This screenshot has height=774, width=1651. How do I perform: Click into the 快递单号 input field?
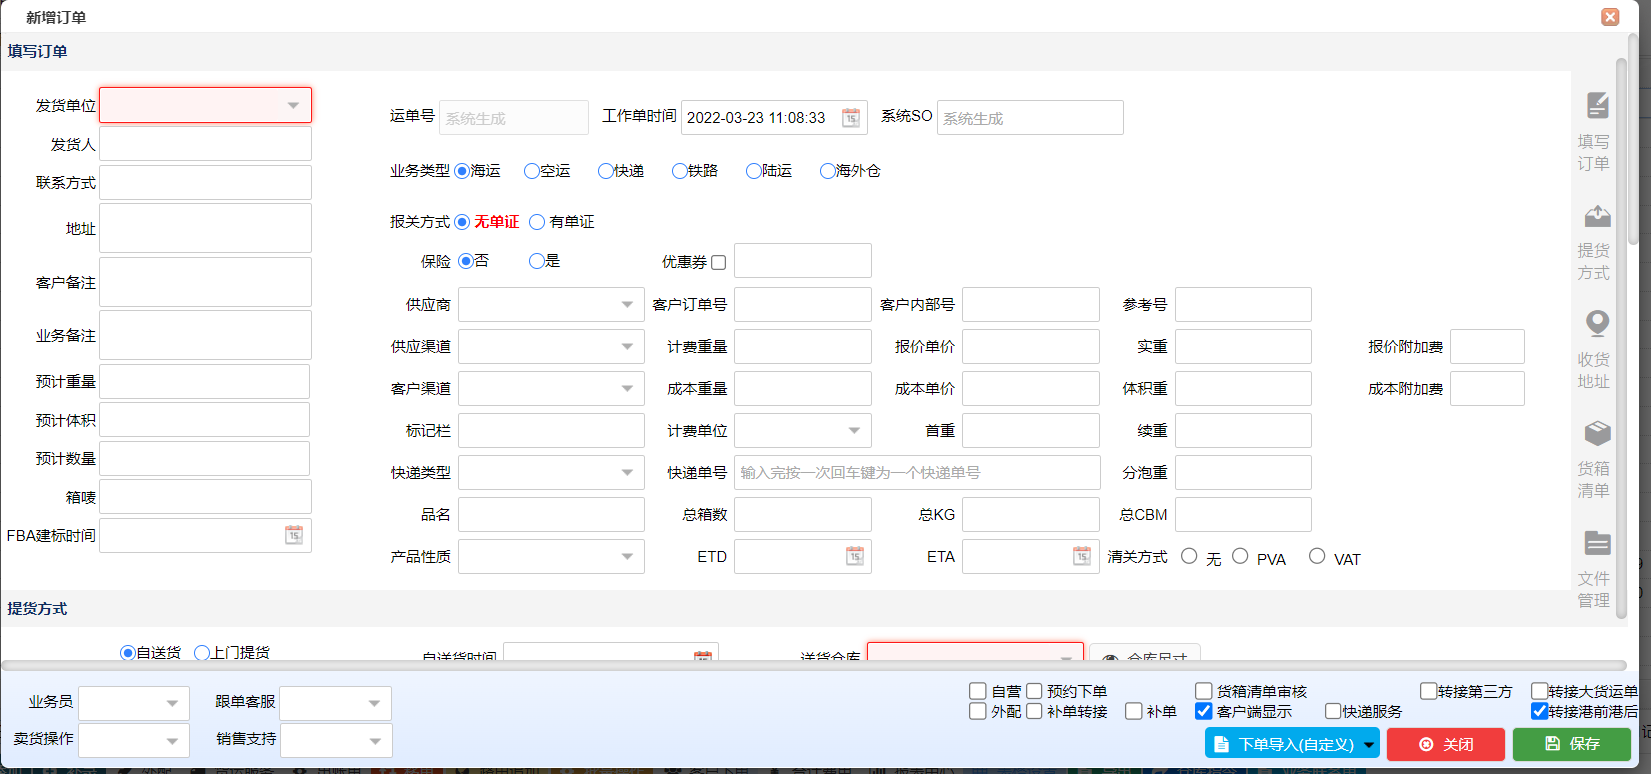click(916, 473)
